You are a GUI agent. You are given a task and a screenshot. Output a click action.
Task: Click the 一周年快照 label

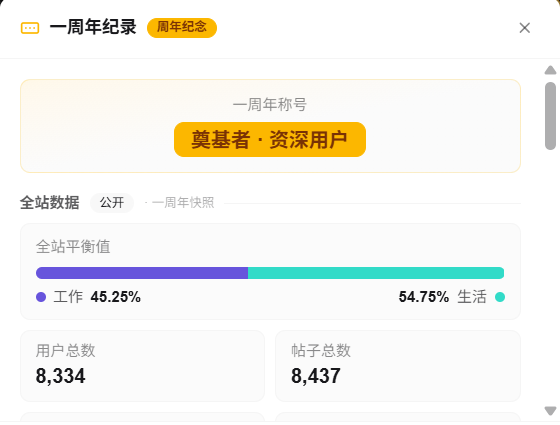[183, 202]
